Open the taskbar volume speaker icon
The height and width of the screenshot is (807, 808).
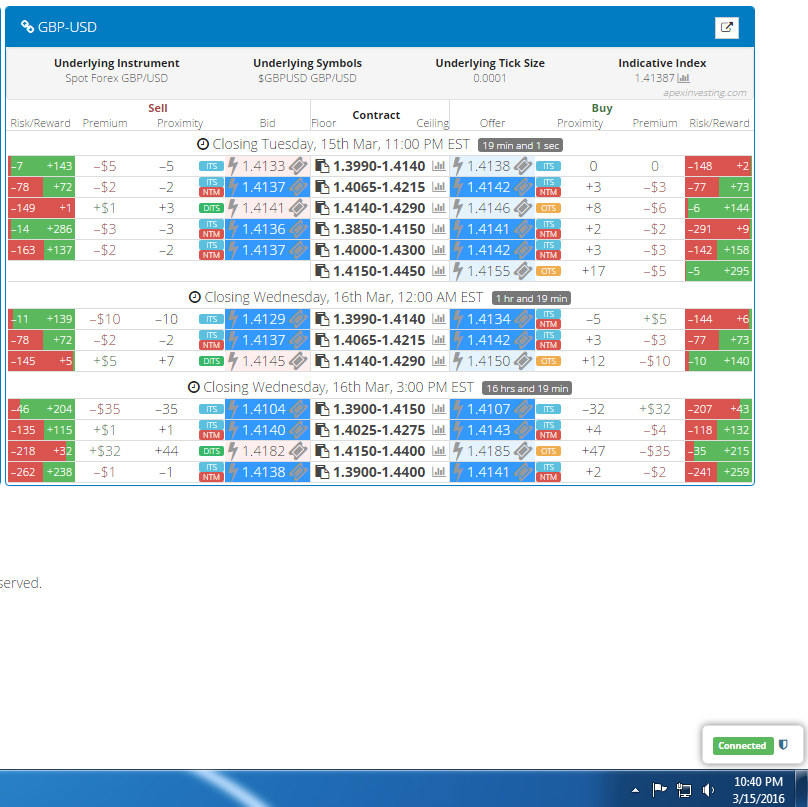pyautogui.click(x=709, y=789)
